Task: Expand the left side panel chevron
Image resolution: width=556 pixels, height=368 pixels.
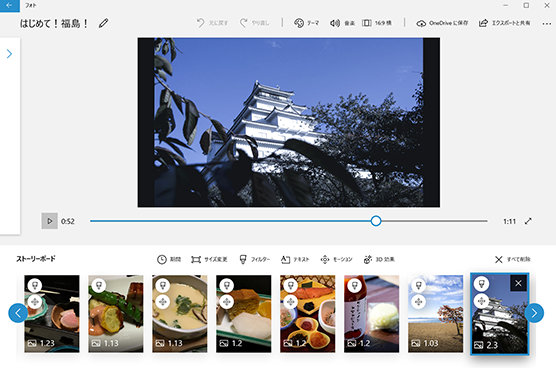Action: tap(10, 54)
